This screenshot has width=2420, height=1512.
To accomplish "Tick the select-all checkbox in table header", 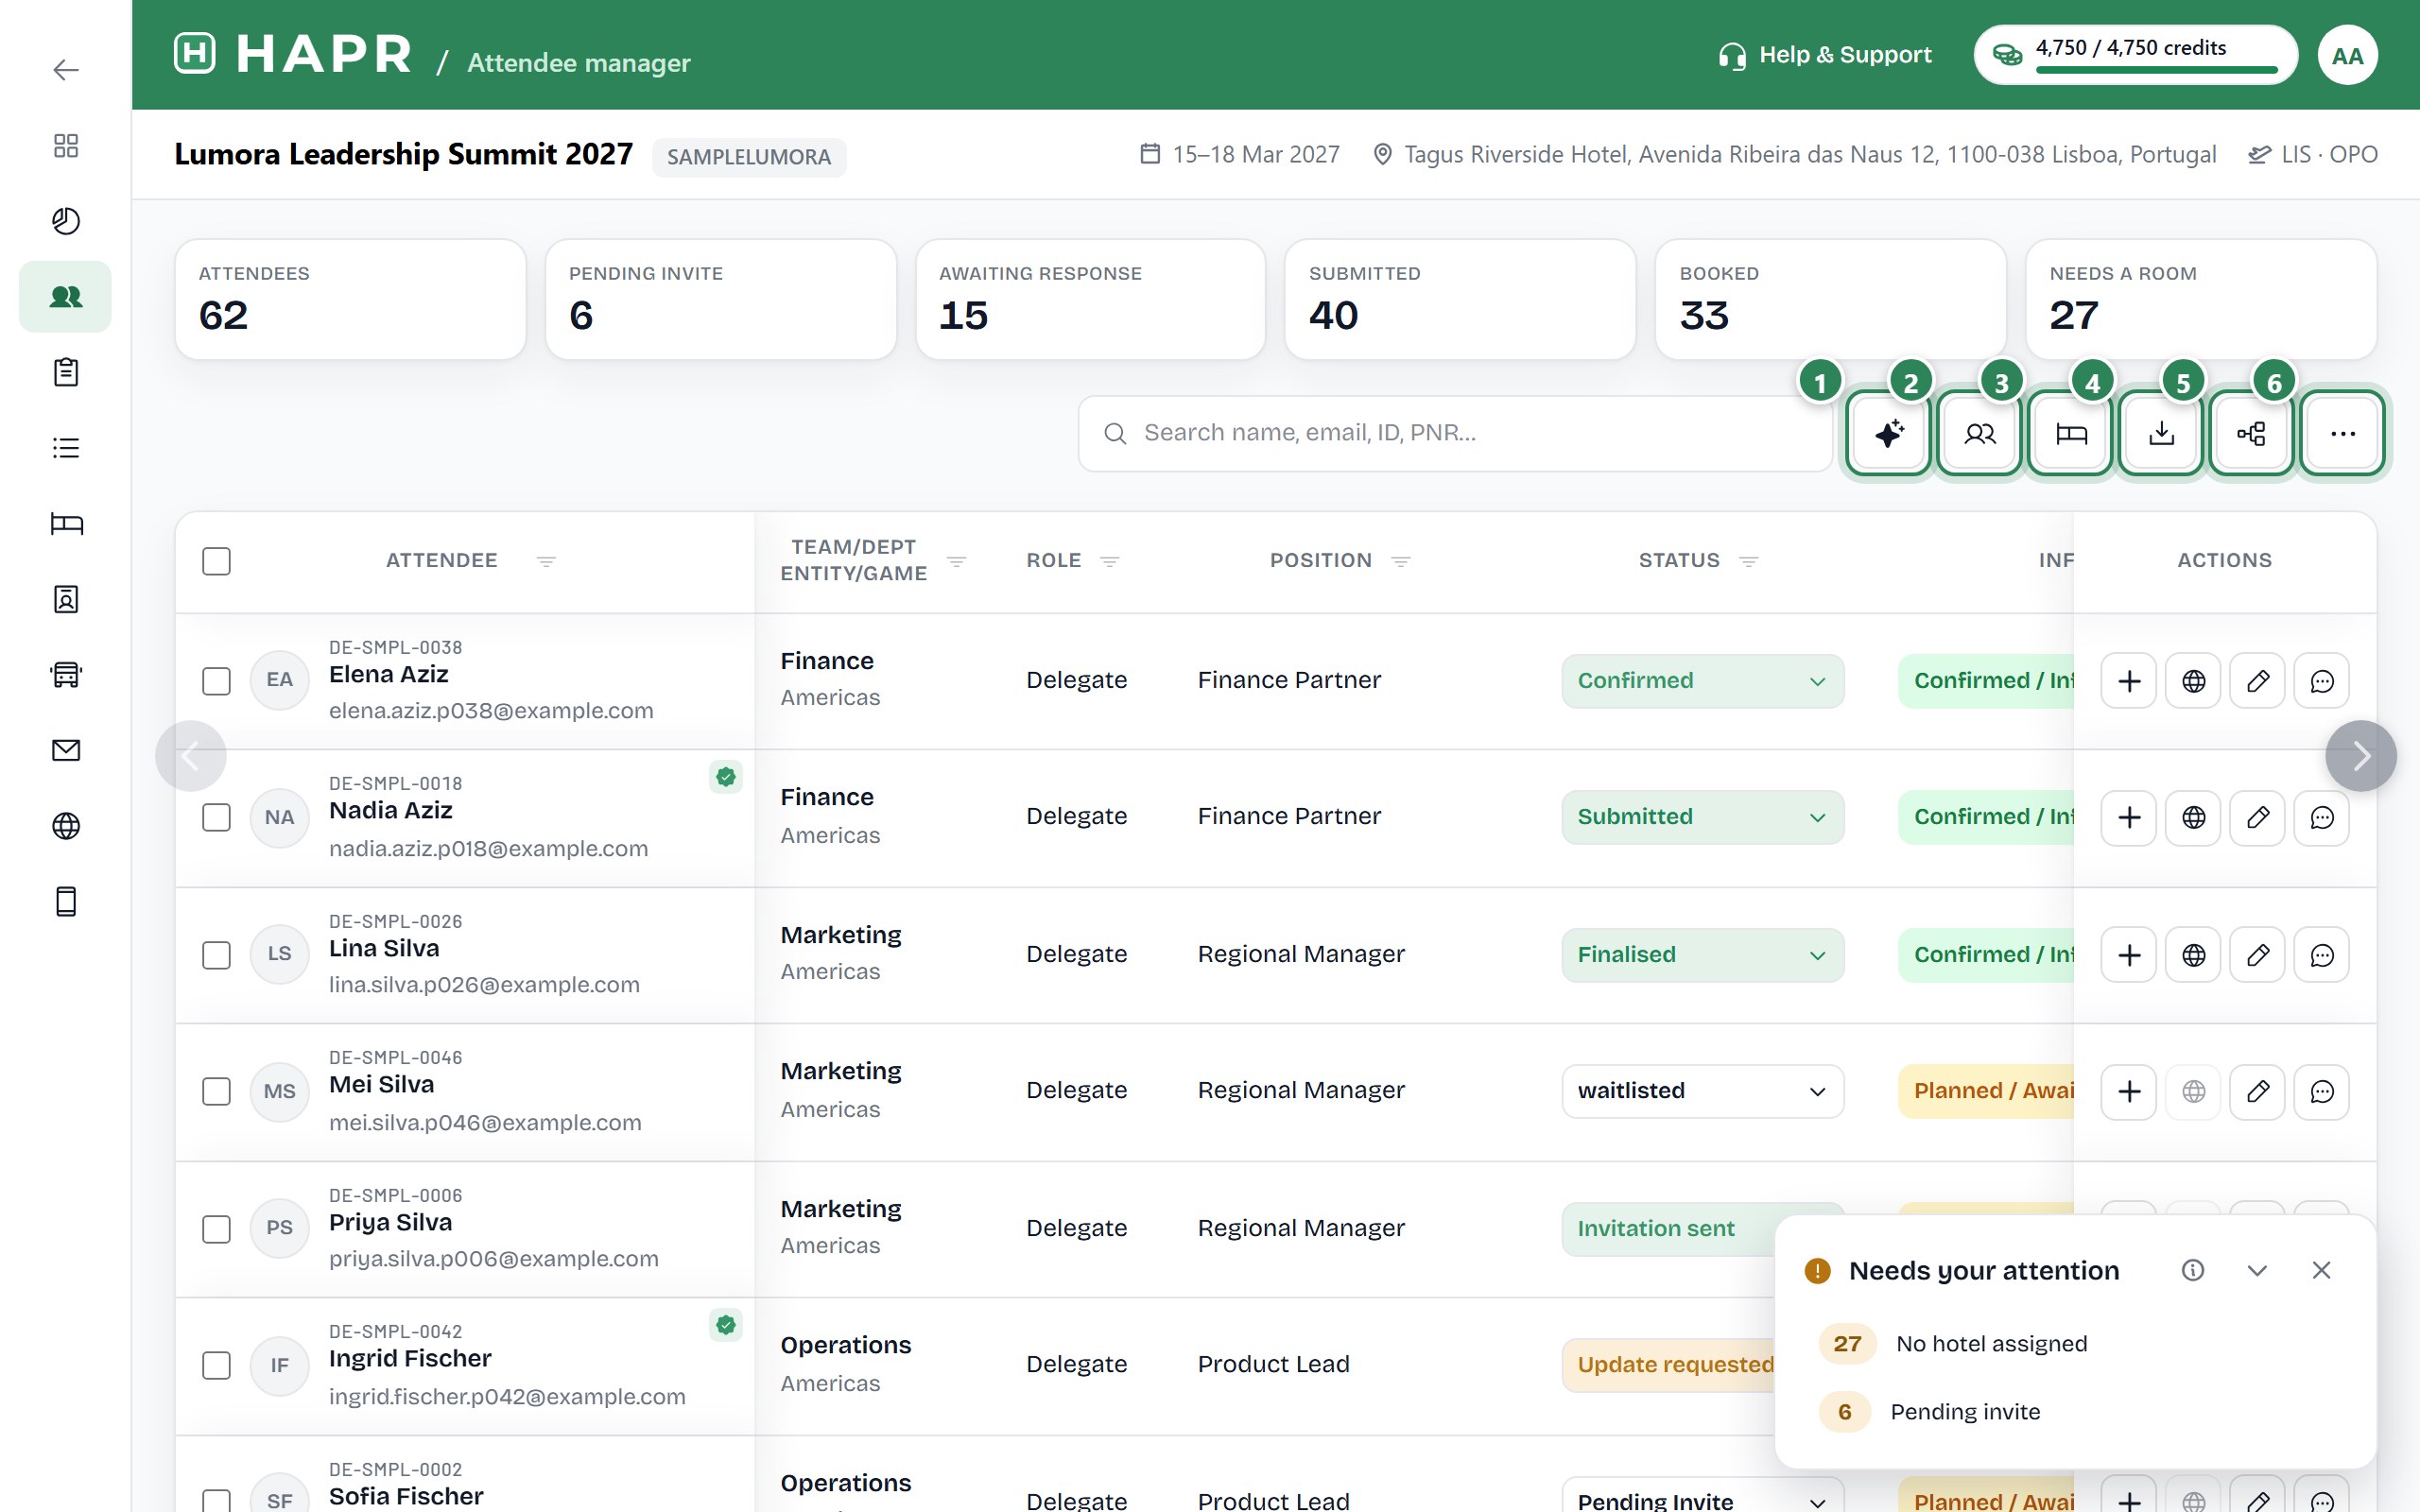I will click(x=216, y=561).
